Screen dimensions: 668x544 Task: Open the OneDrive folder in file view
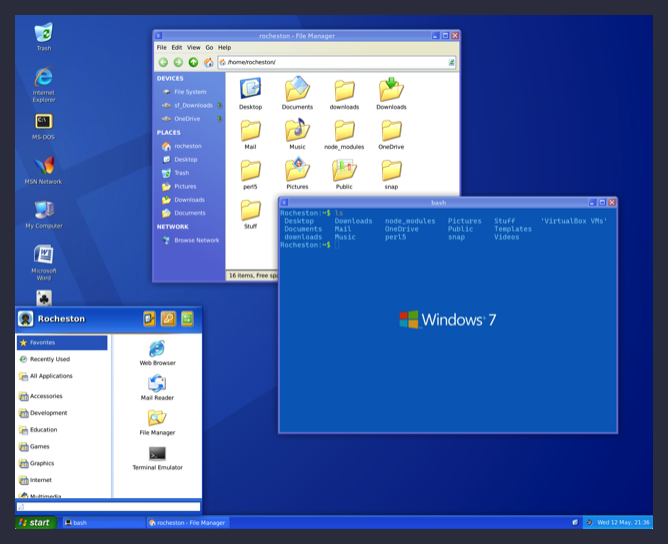(391, 134)
